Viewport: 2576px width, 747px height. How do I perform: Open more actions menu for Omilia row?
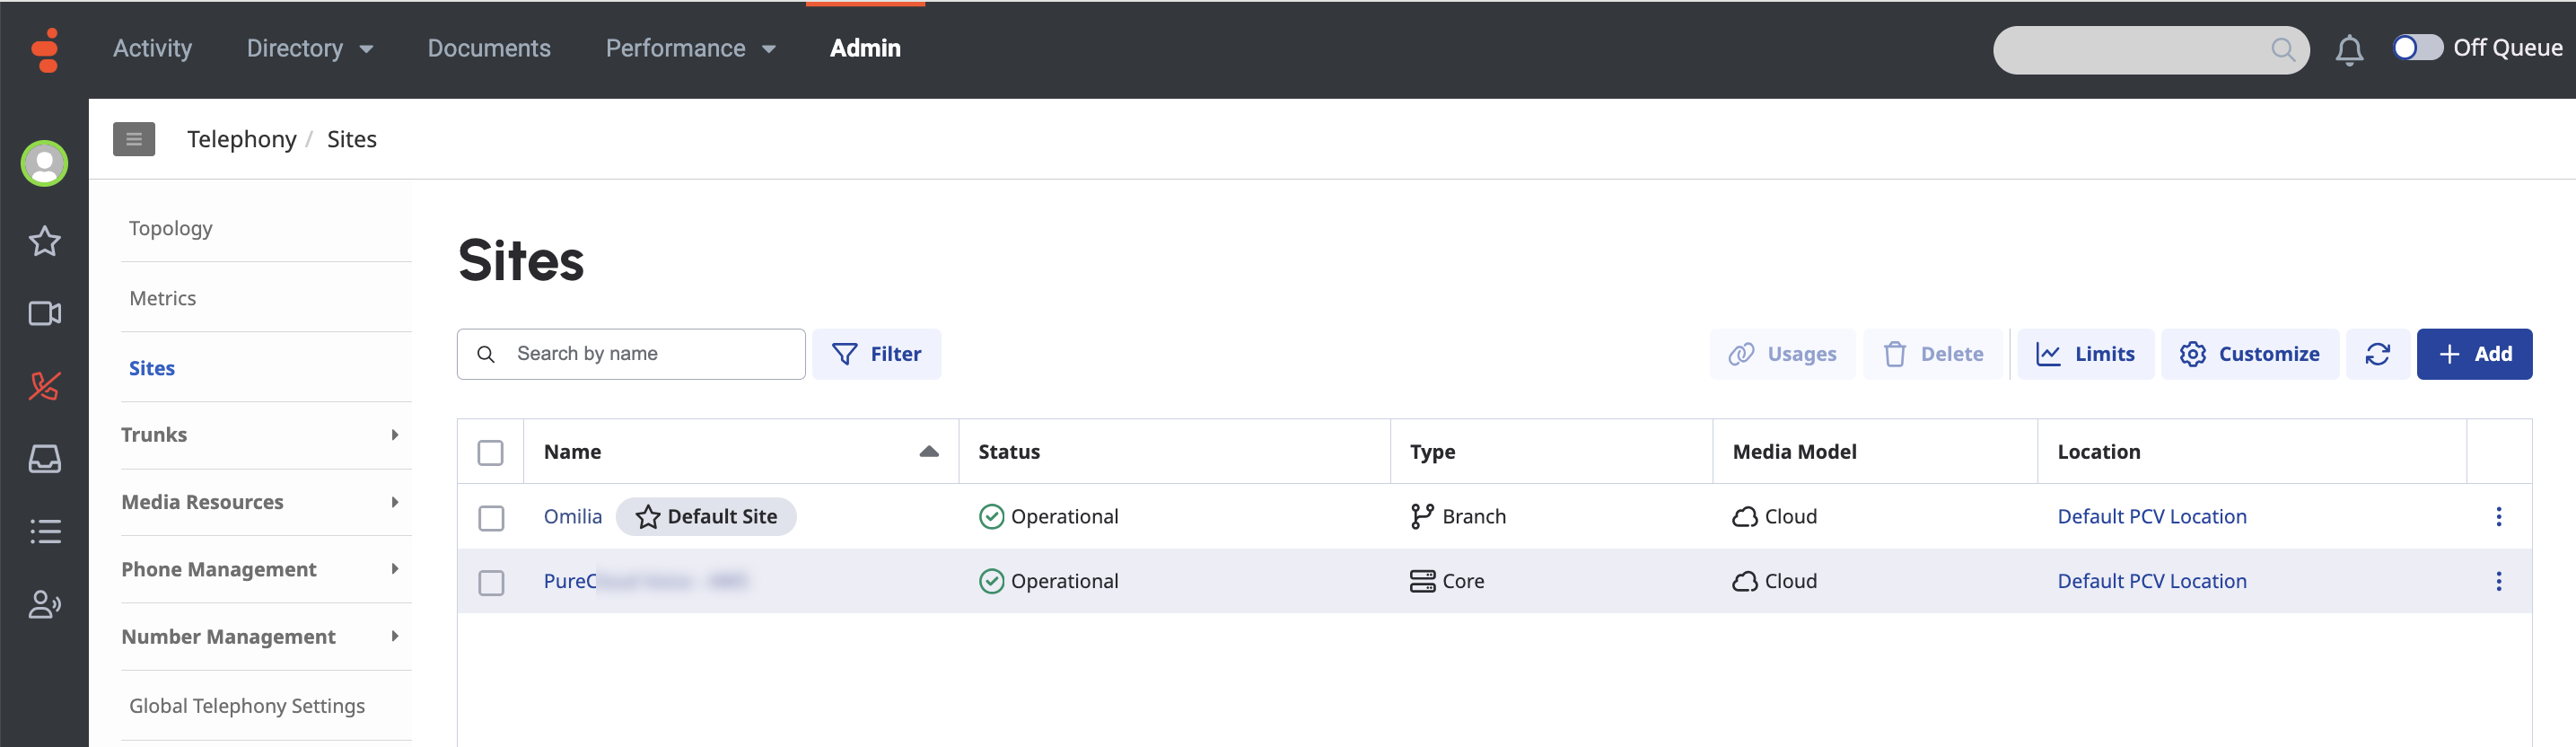[x=2497, y=517]
